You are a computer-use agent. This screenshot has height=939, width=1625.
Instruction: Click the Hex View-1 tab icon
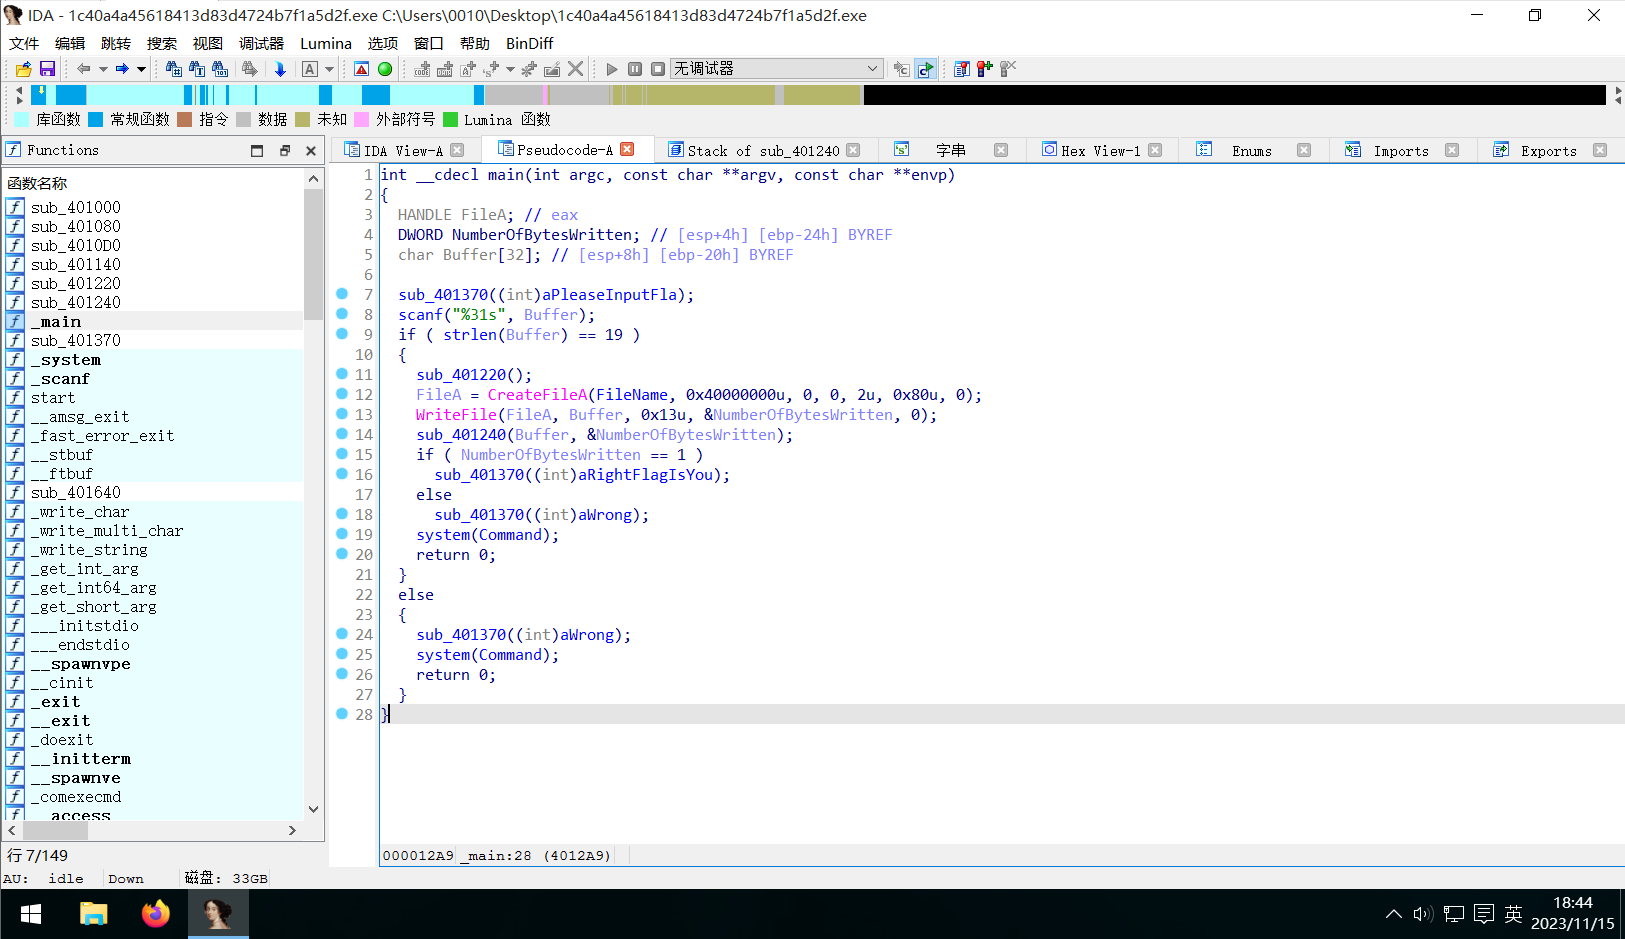pos(1049,150)
